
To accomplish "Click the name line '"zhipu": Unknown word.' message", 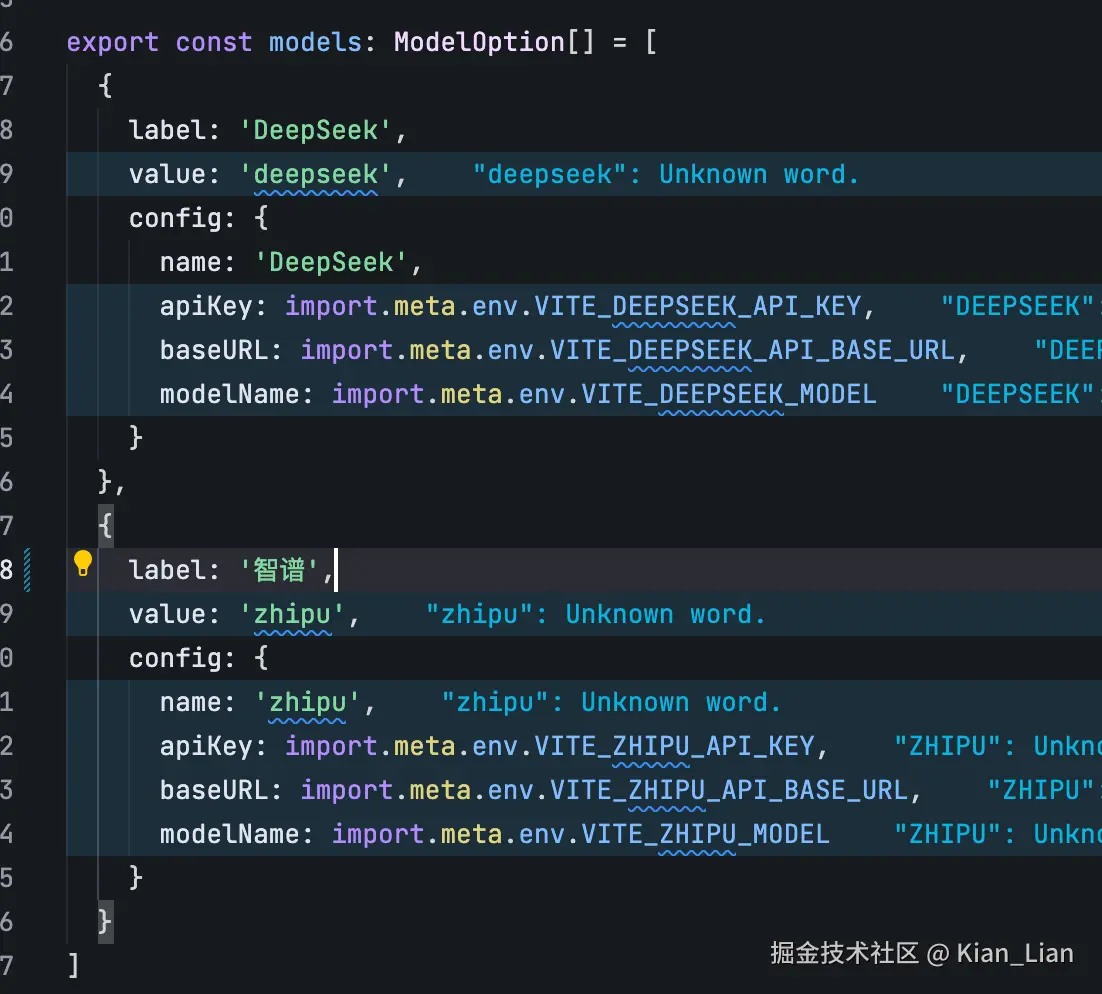I will tap(611, 702).
